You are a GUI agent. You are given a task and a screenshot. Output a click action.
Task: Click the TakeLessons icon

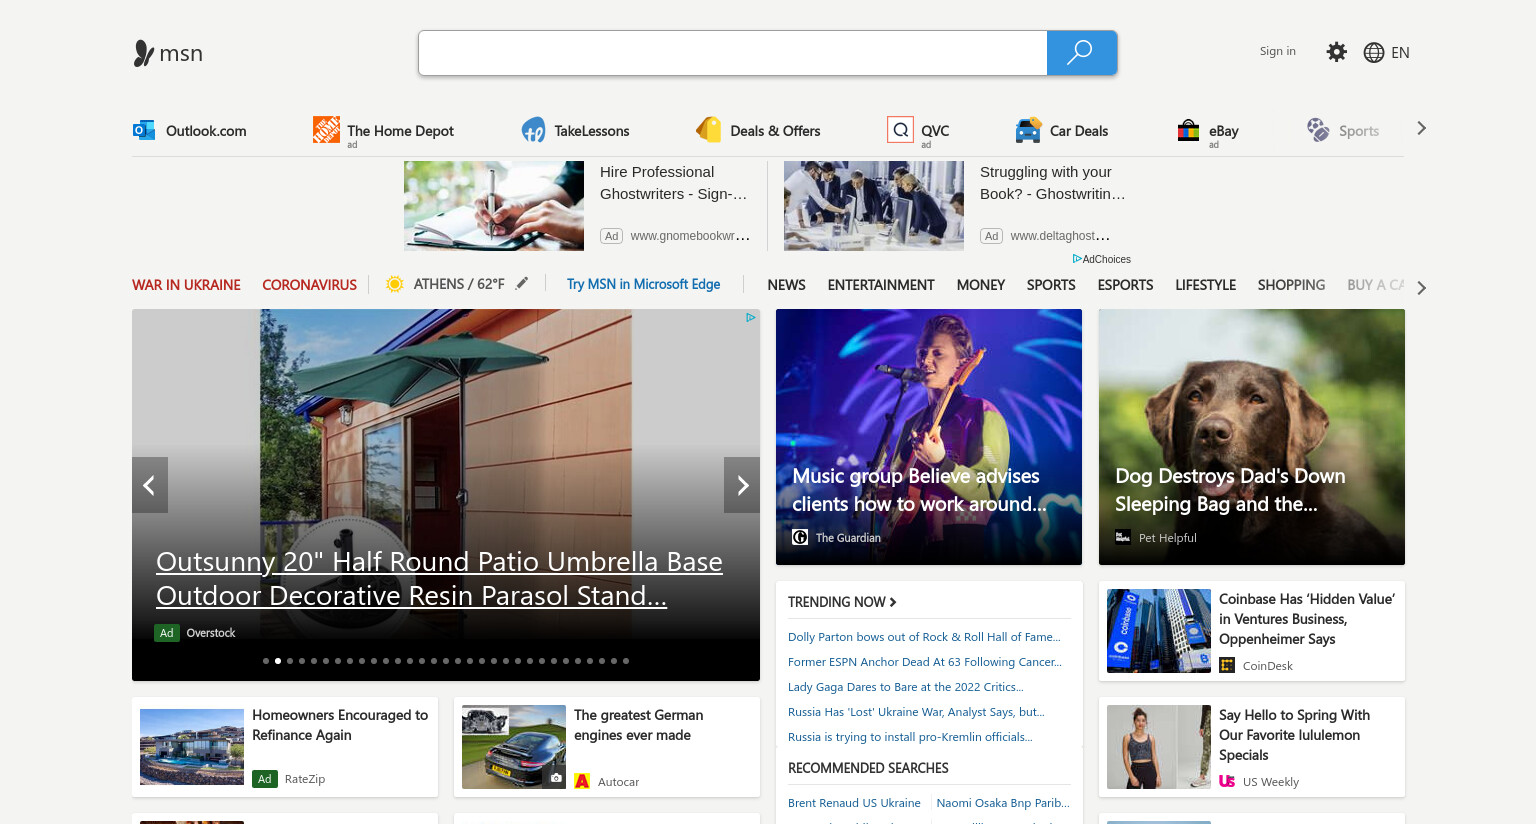(533, 130)
